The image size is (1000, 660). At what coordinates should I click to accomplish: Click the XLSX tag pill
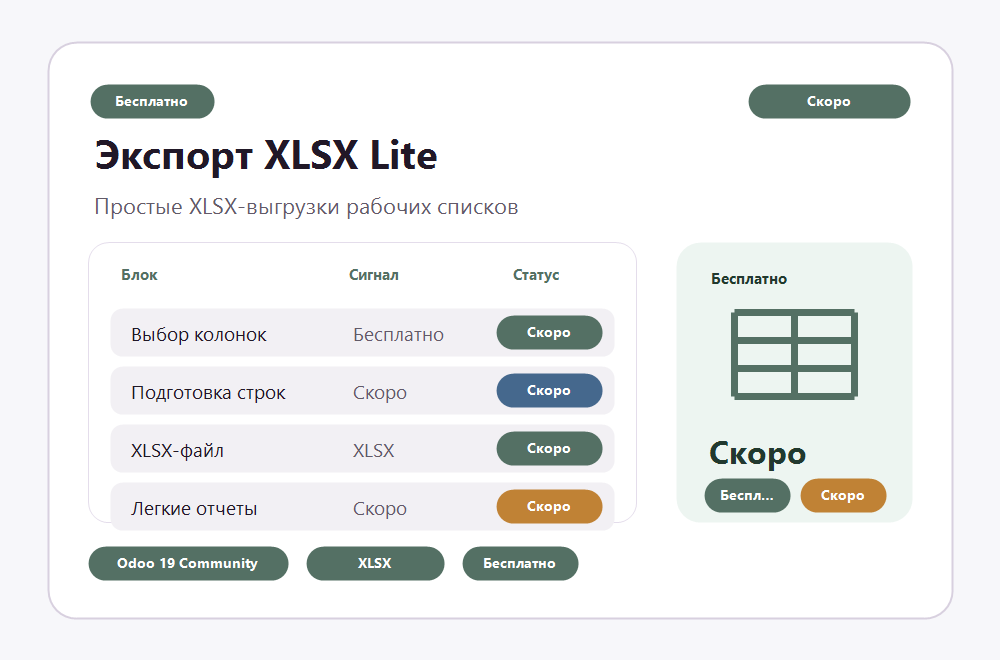(375, 563)
